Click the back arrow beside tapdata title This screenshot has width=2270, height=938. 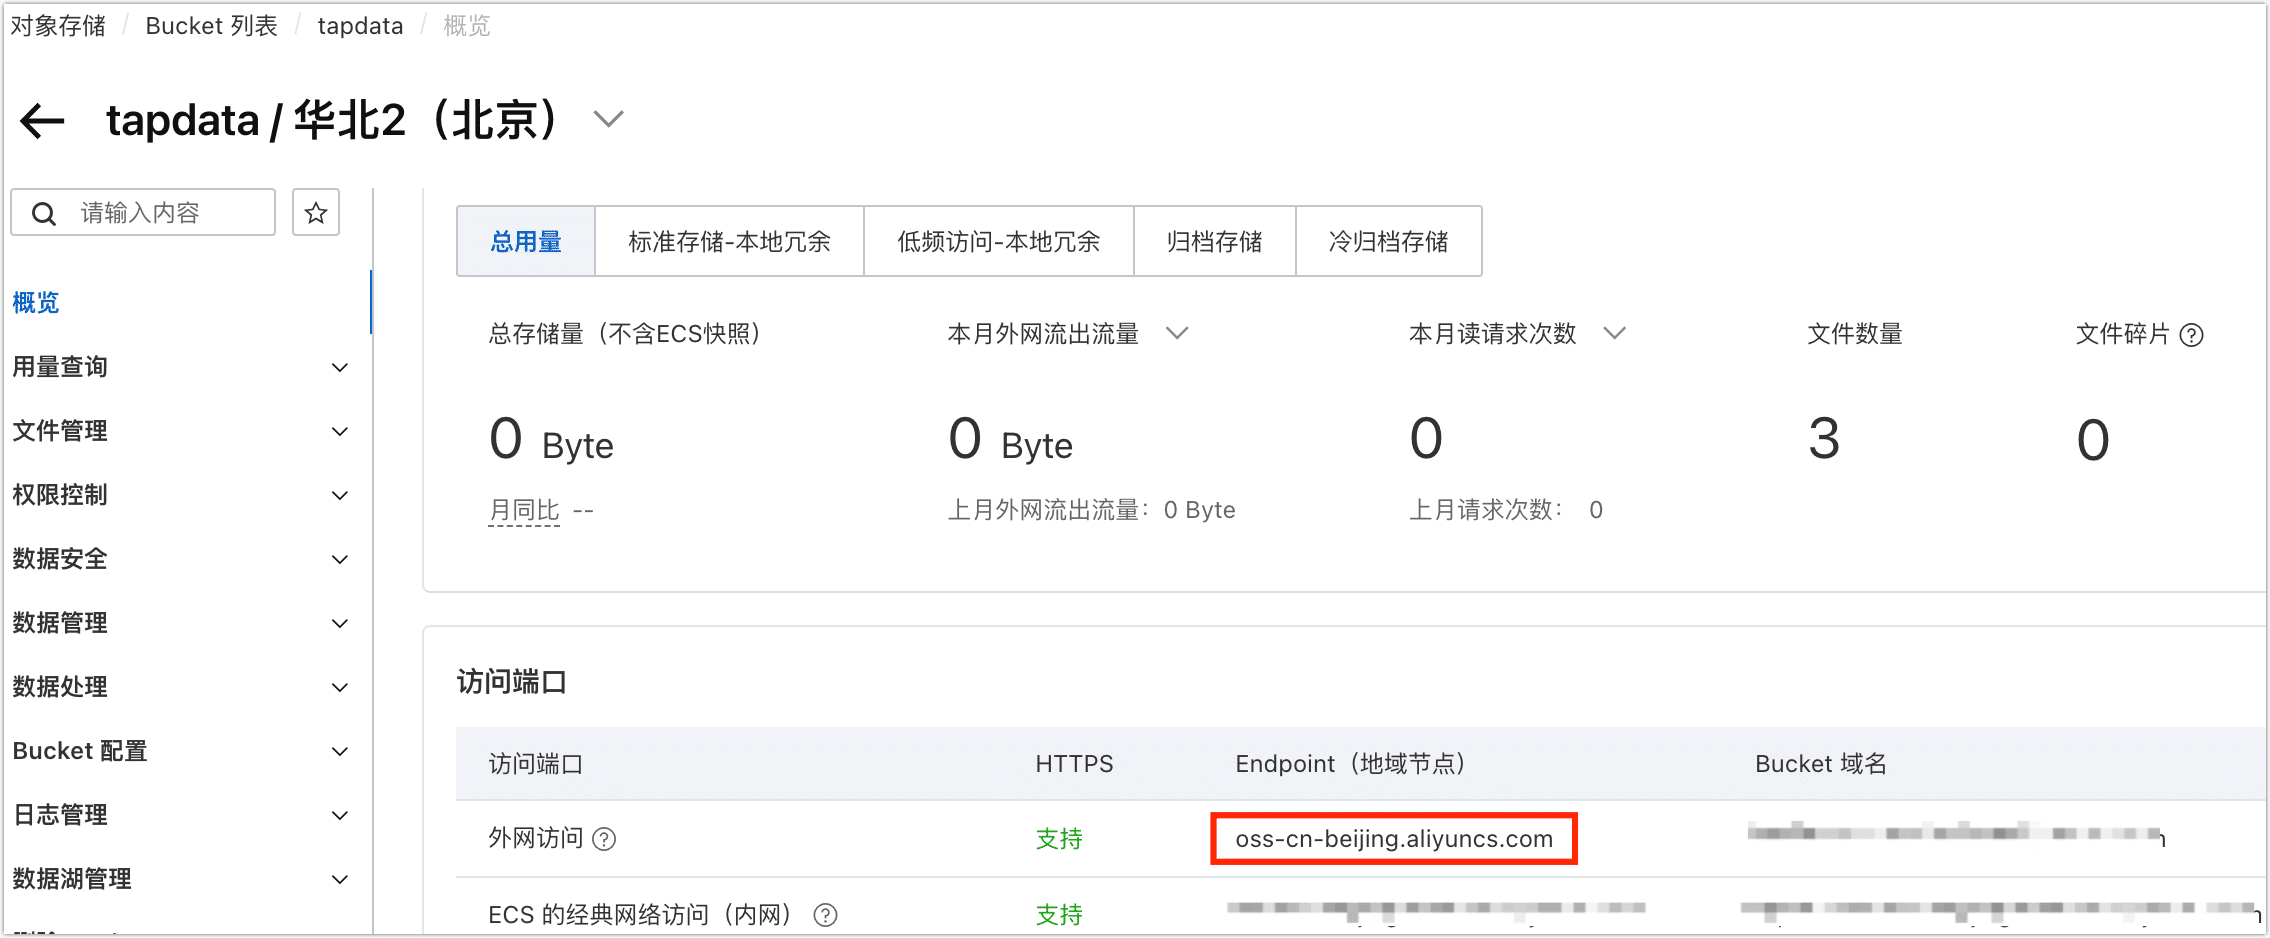[x=40, y=120]
